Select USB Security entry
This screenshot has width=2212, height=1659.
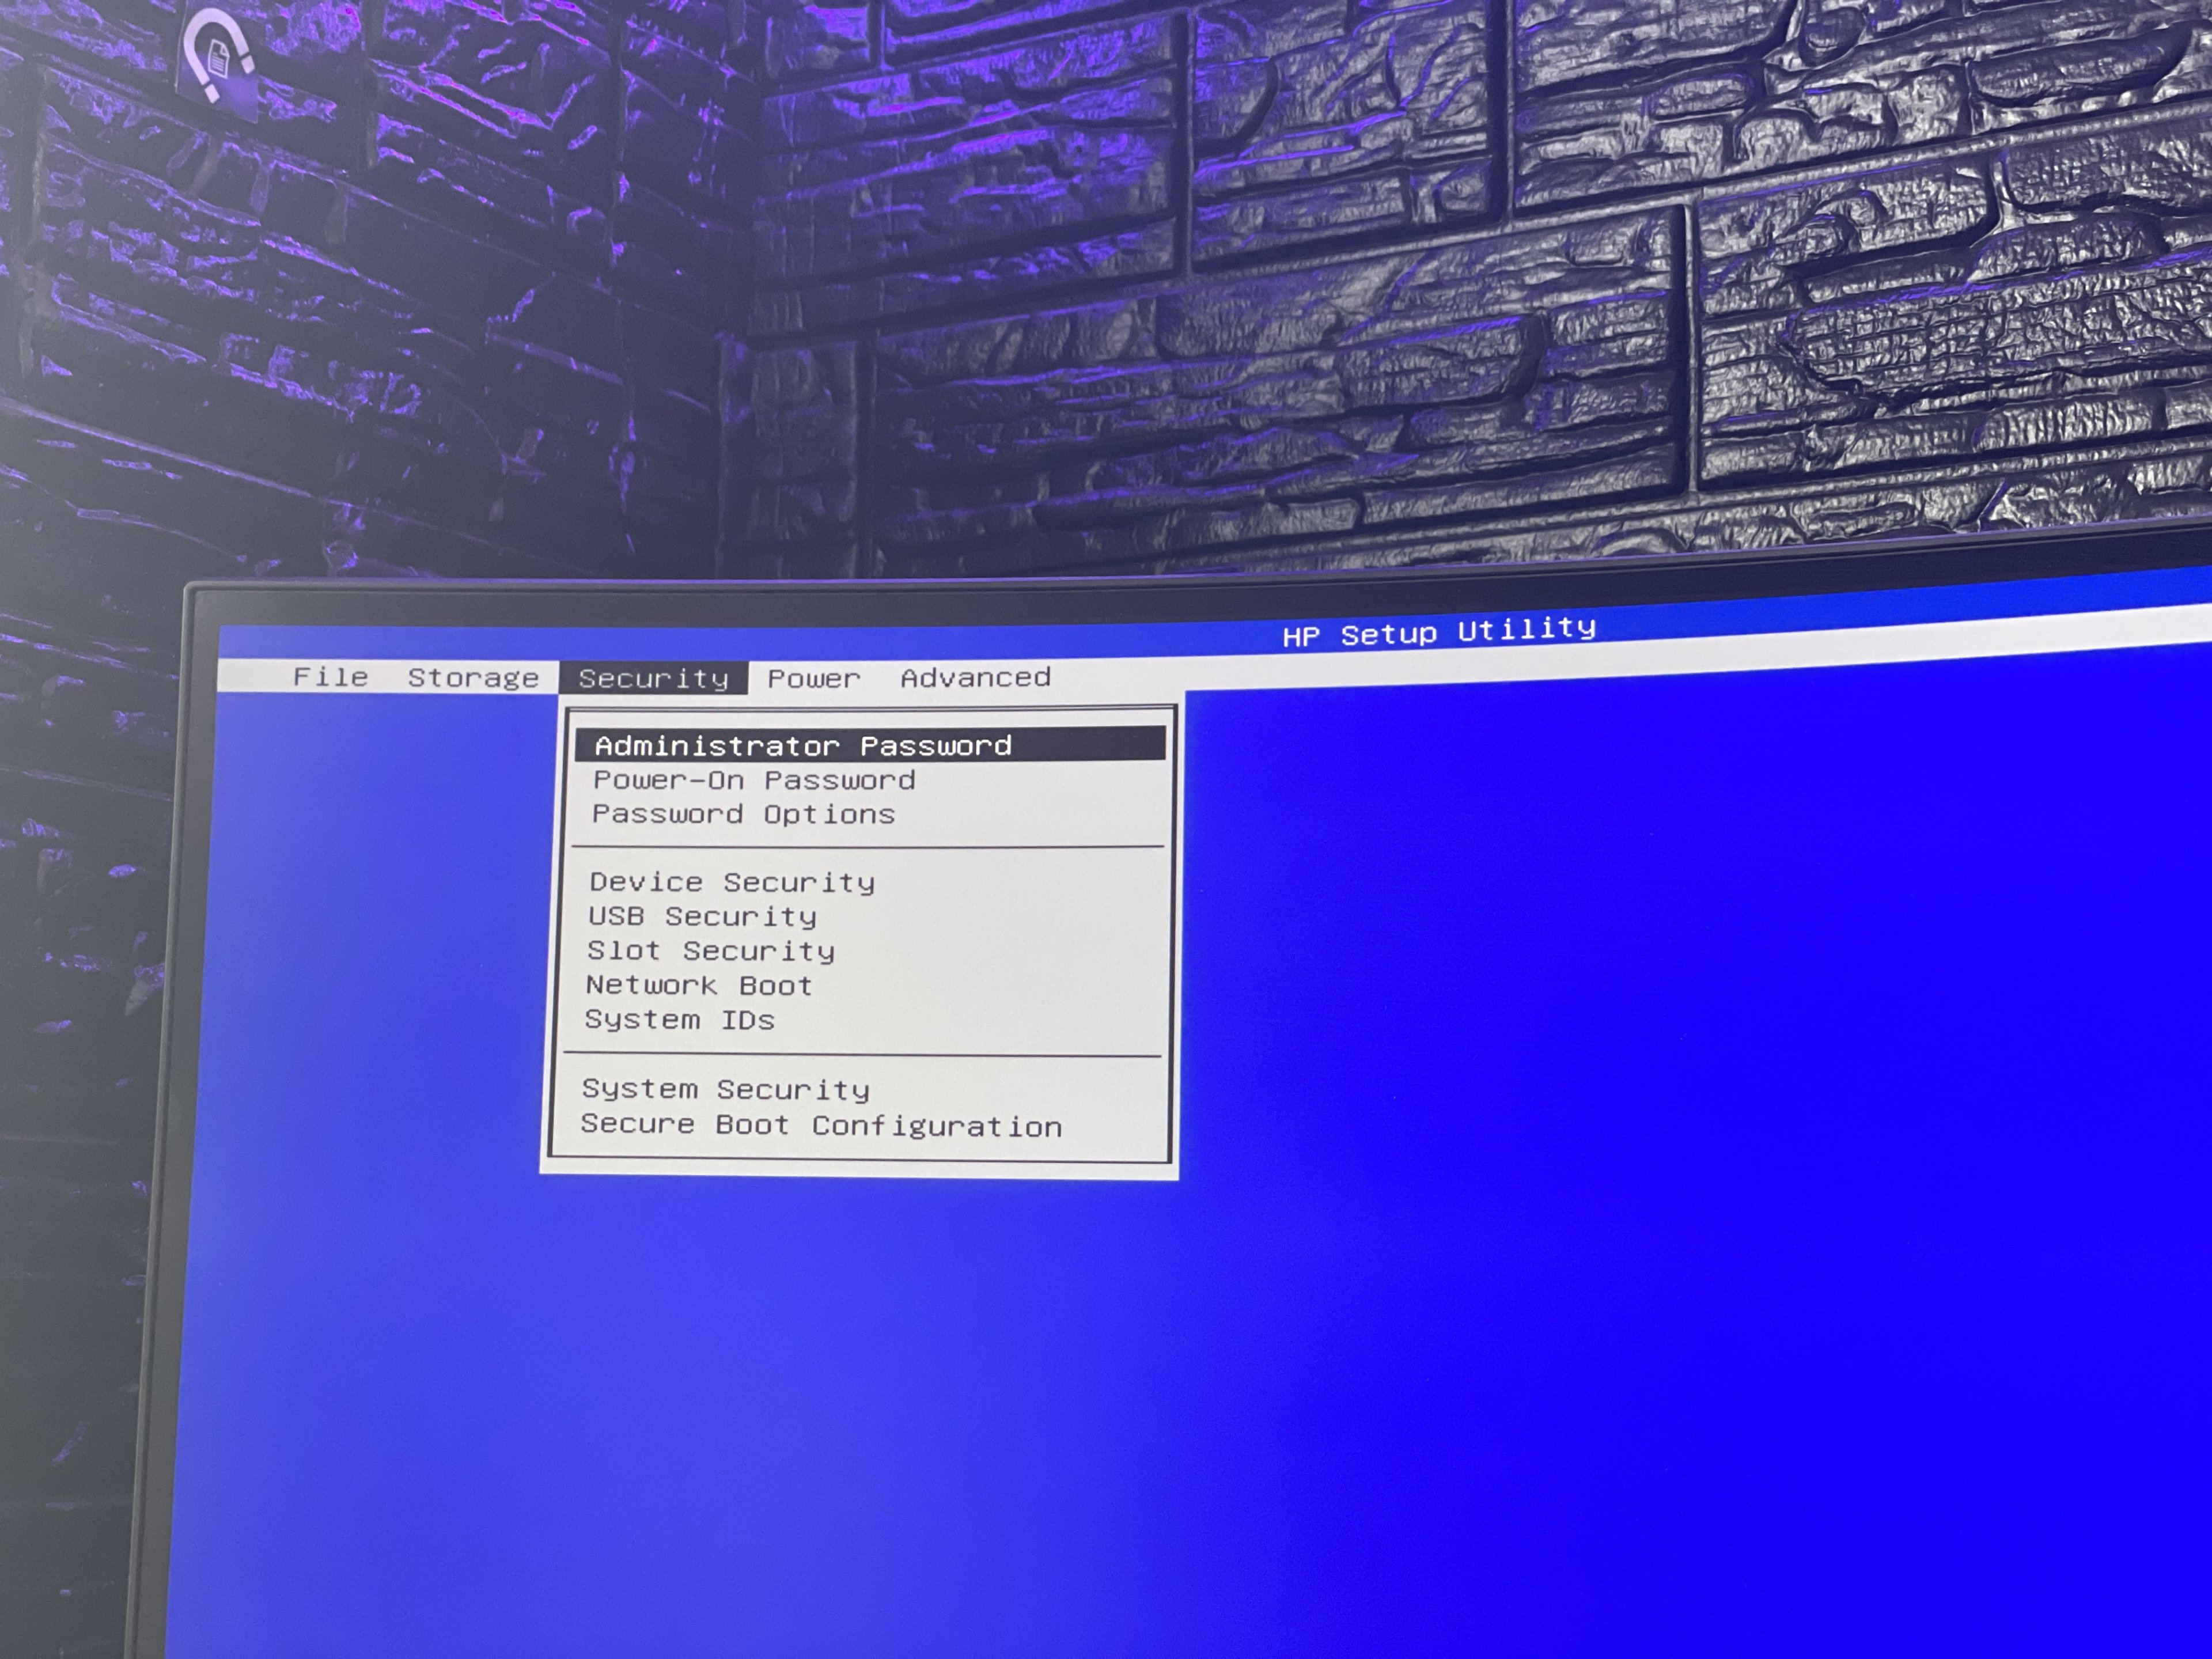pos(702,916)
